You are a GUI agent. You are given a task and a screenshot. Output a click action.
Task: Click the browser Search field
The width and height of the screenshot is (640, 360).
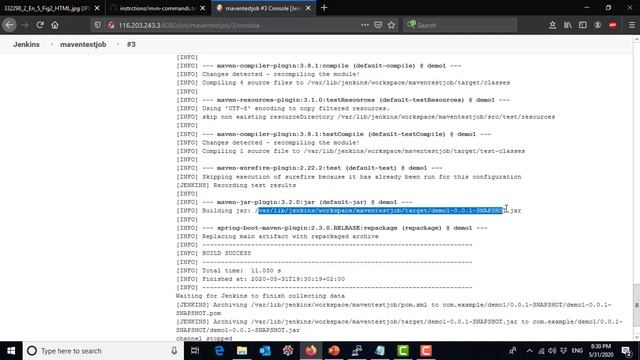pyautogui.click(x=460, y=25)
